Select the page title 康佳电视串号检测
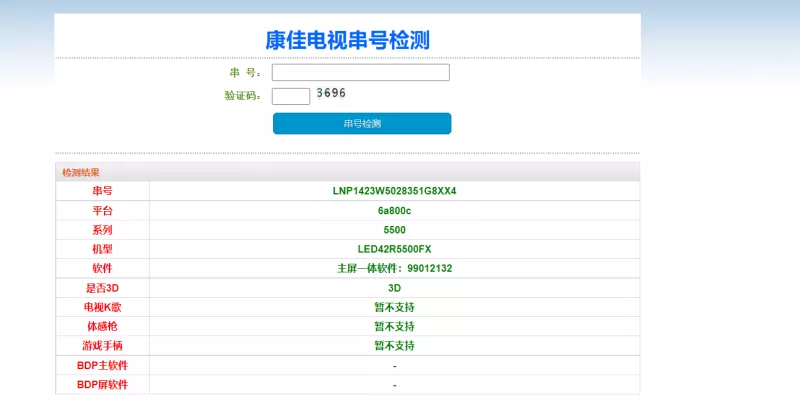 point(347,40)
